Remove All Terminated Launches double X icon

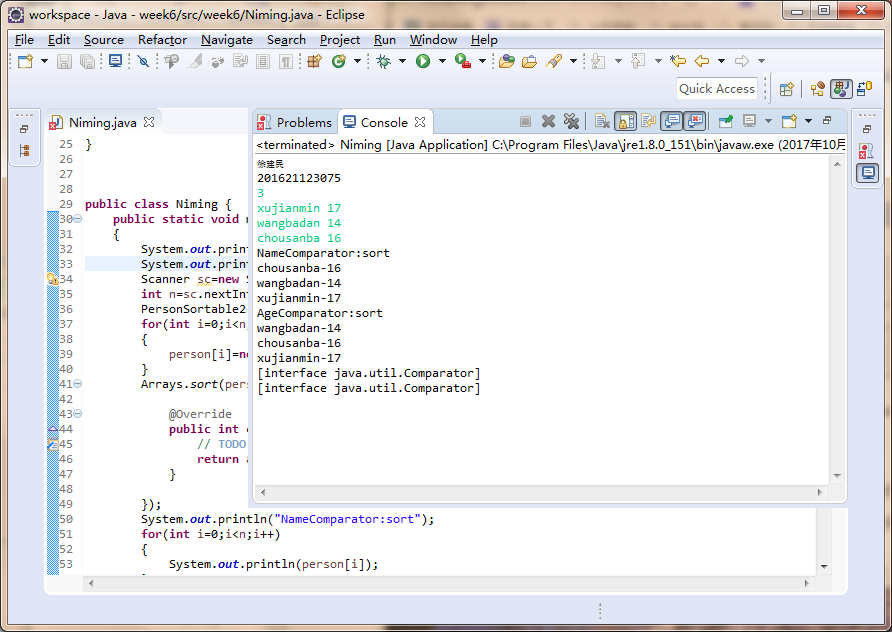[571, 121]
